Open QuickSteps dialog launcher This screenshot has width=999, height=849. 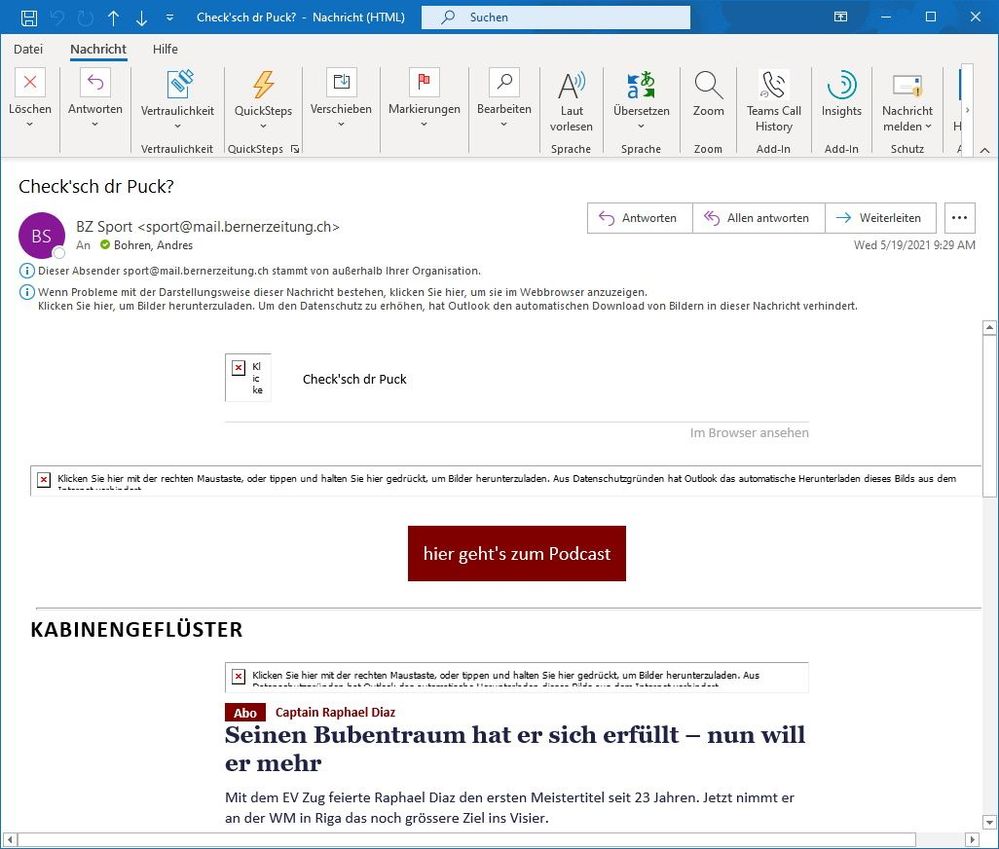295,149
